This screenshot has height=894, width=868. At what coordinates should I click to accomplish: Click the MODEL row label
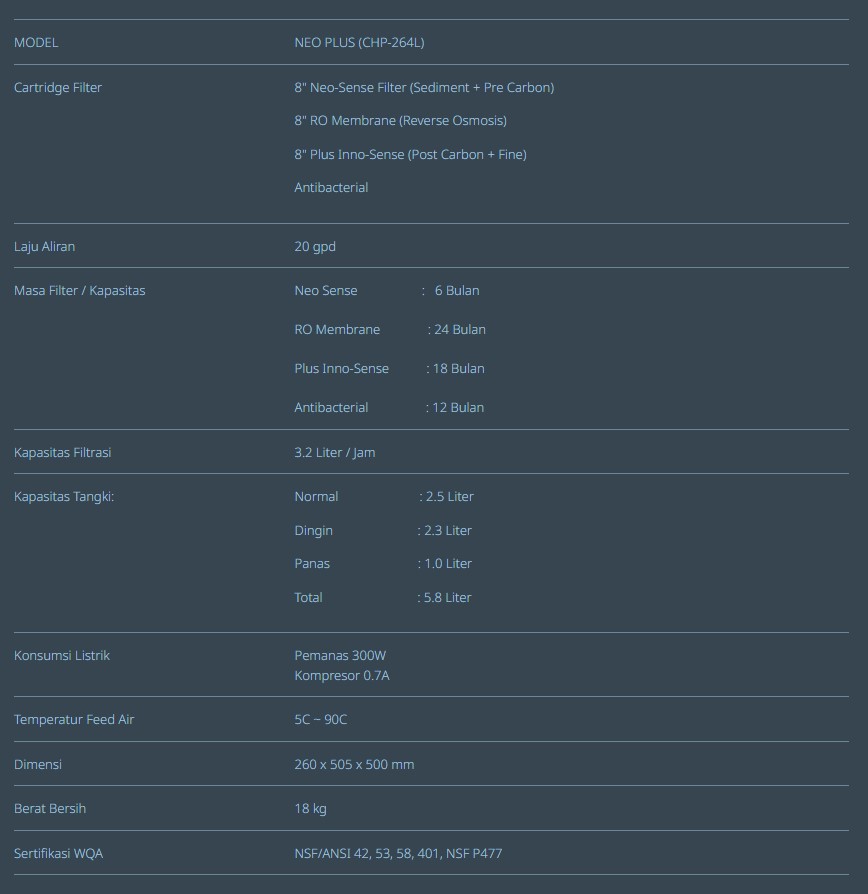point(36,42)
